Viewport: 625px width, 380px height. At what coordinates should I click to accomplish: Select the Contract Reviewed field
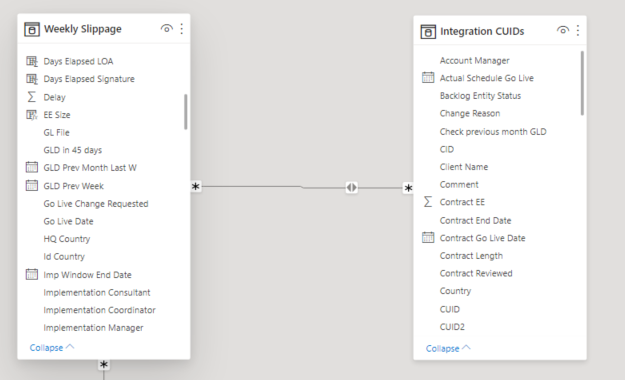pyautogui.click(x=476, y=273)
